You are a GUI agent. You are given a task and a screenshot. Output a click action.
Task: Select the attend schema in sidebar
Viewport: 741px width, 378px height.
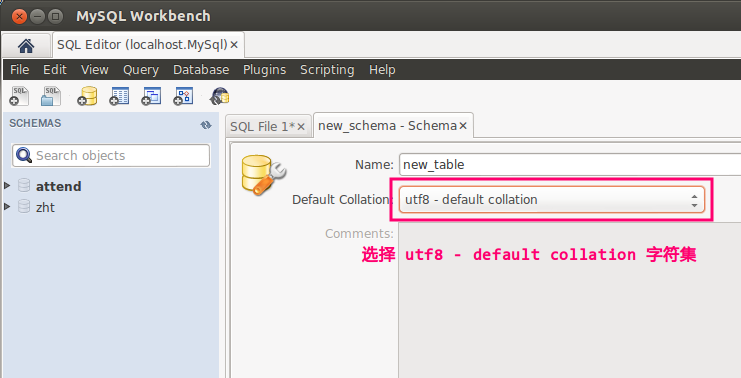[58, 186]
